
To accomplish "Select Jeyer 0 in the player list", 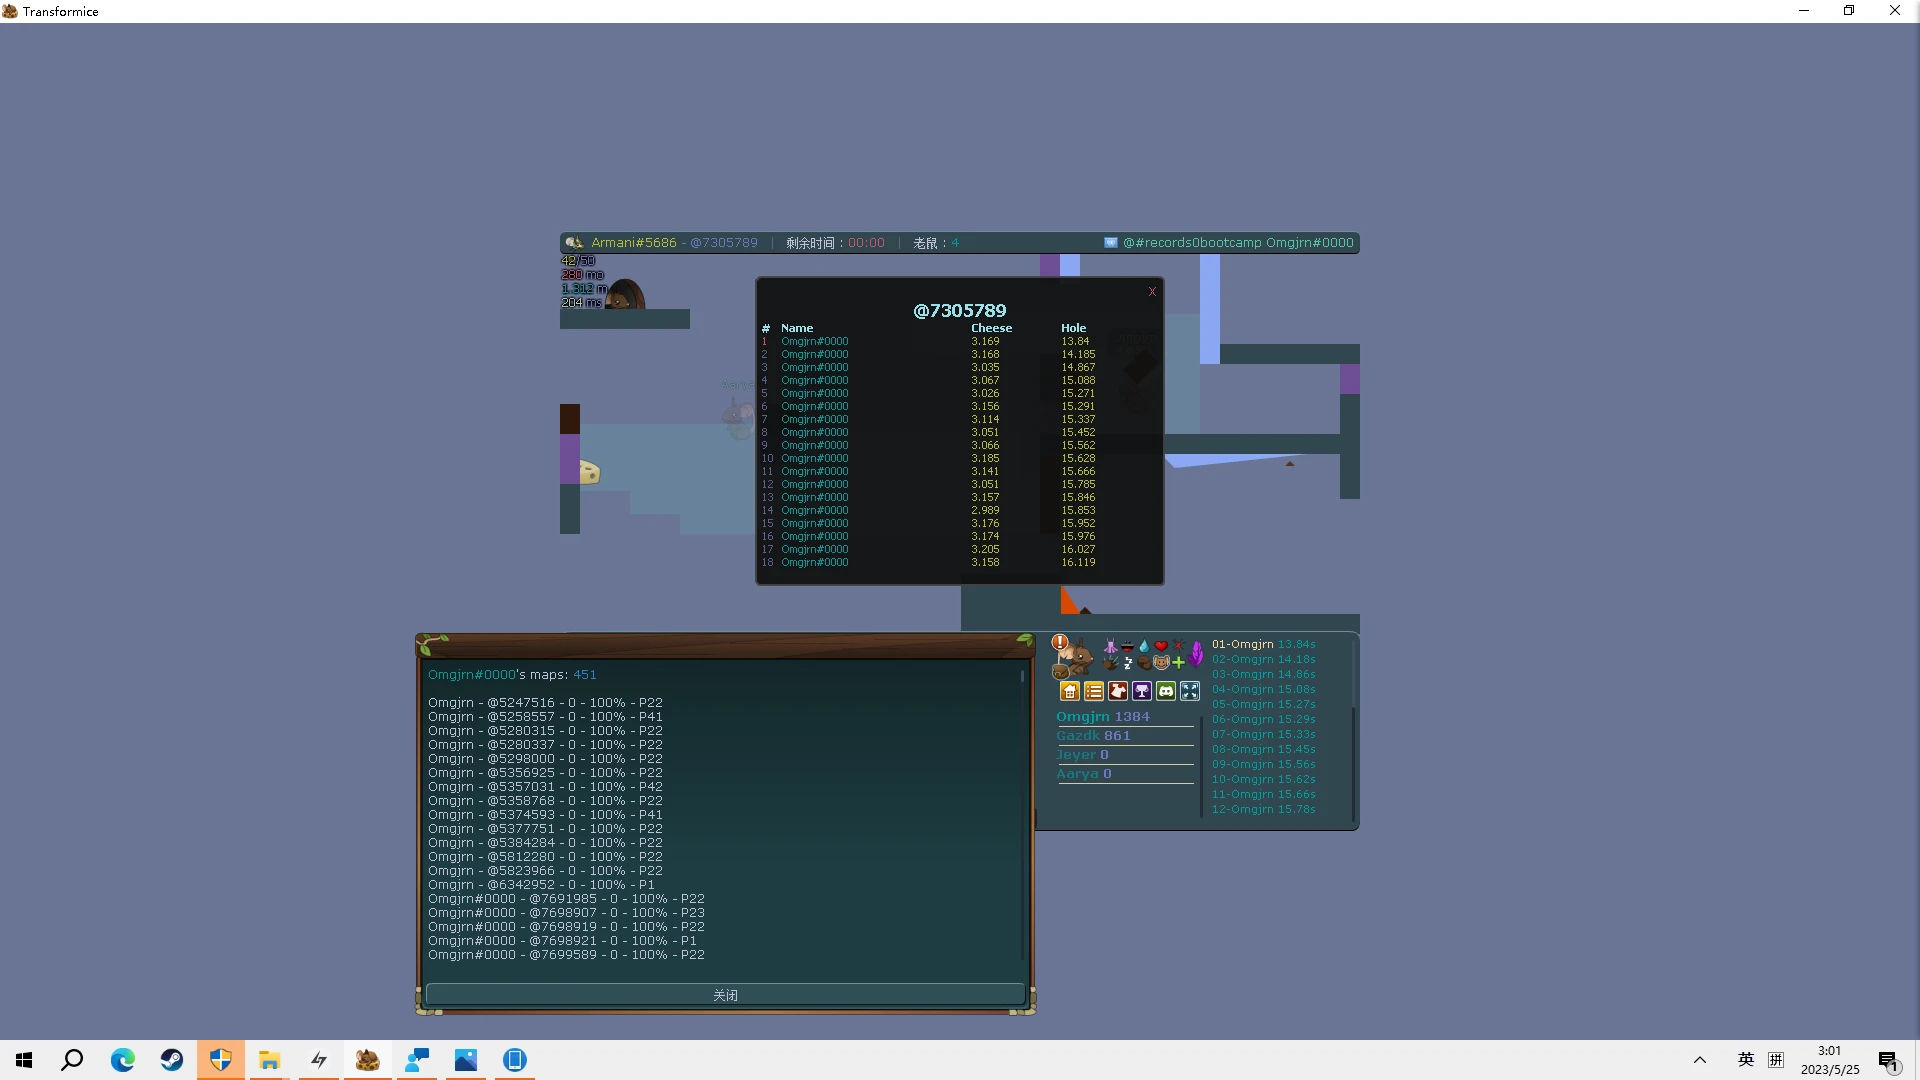I will [x=1082, y=755].
